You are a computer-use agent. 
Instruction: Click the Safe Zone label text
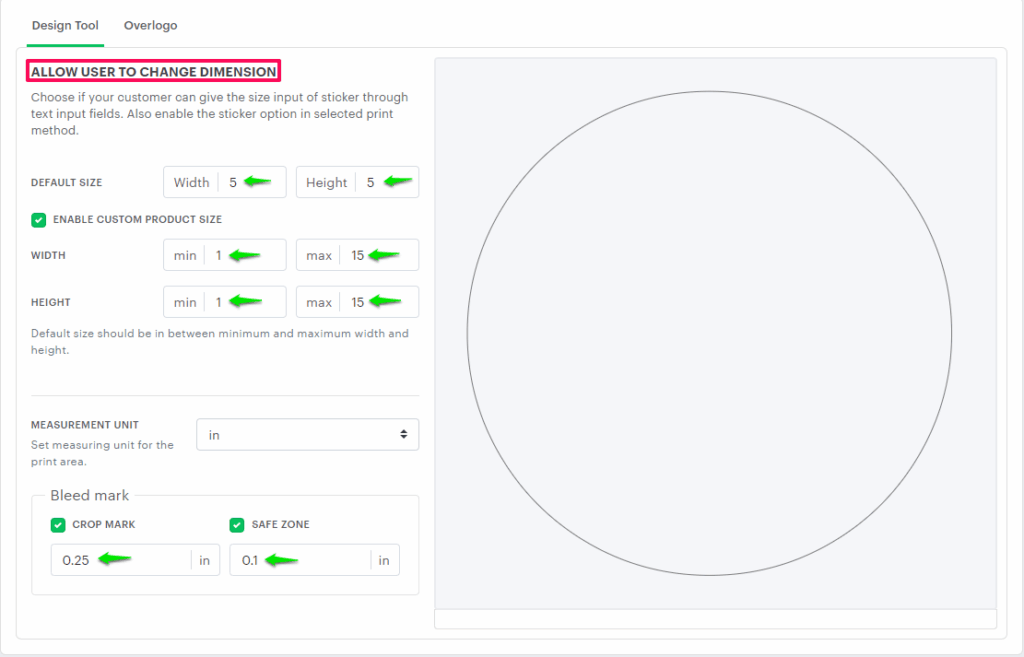pos(280,524)
